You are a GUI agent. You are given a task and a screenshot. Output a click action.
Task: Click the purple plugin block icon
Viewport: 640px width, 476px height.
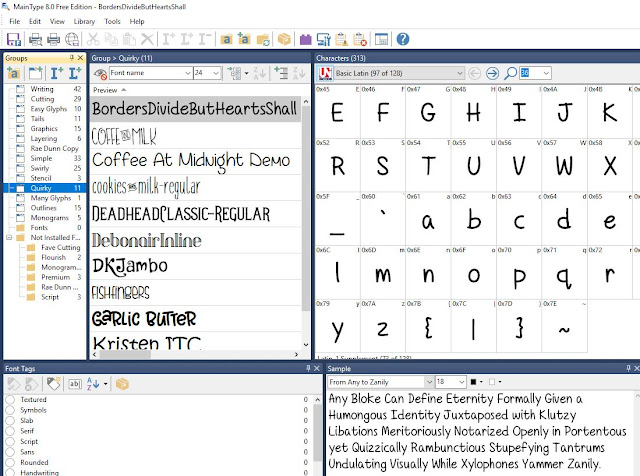click(x=305, y=40)
